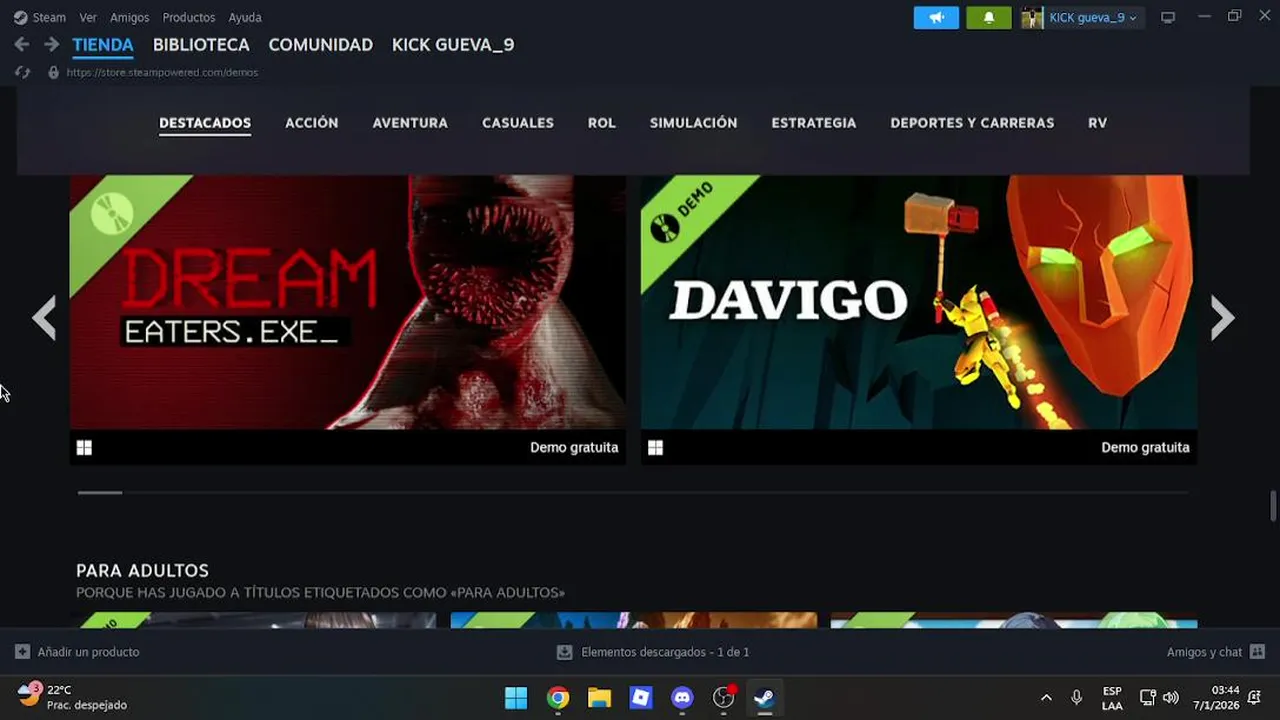The width and height of the screenshot is (1280, 720).
Task: Open OBS Studio taskbar icon
Action: [x=724, y=698]
